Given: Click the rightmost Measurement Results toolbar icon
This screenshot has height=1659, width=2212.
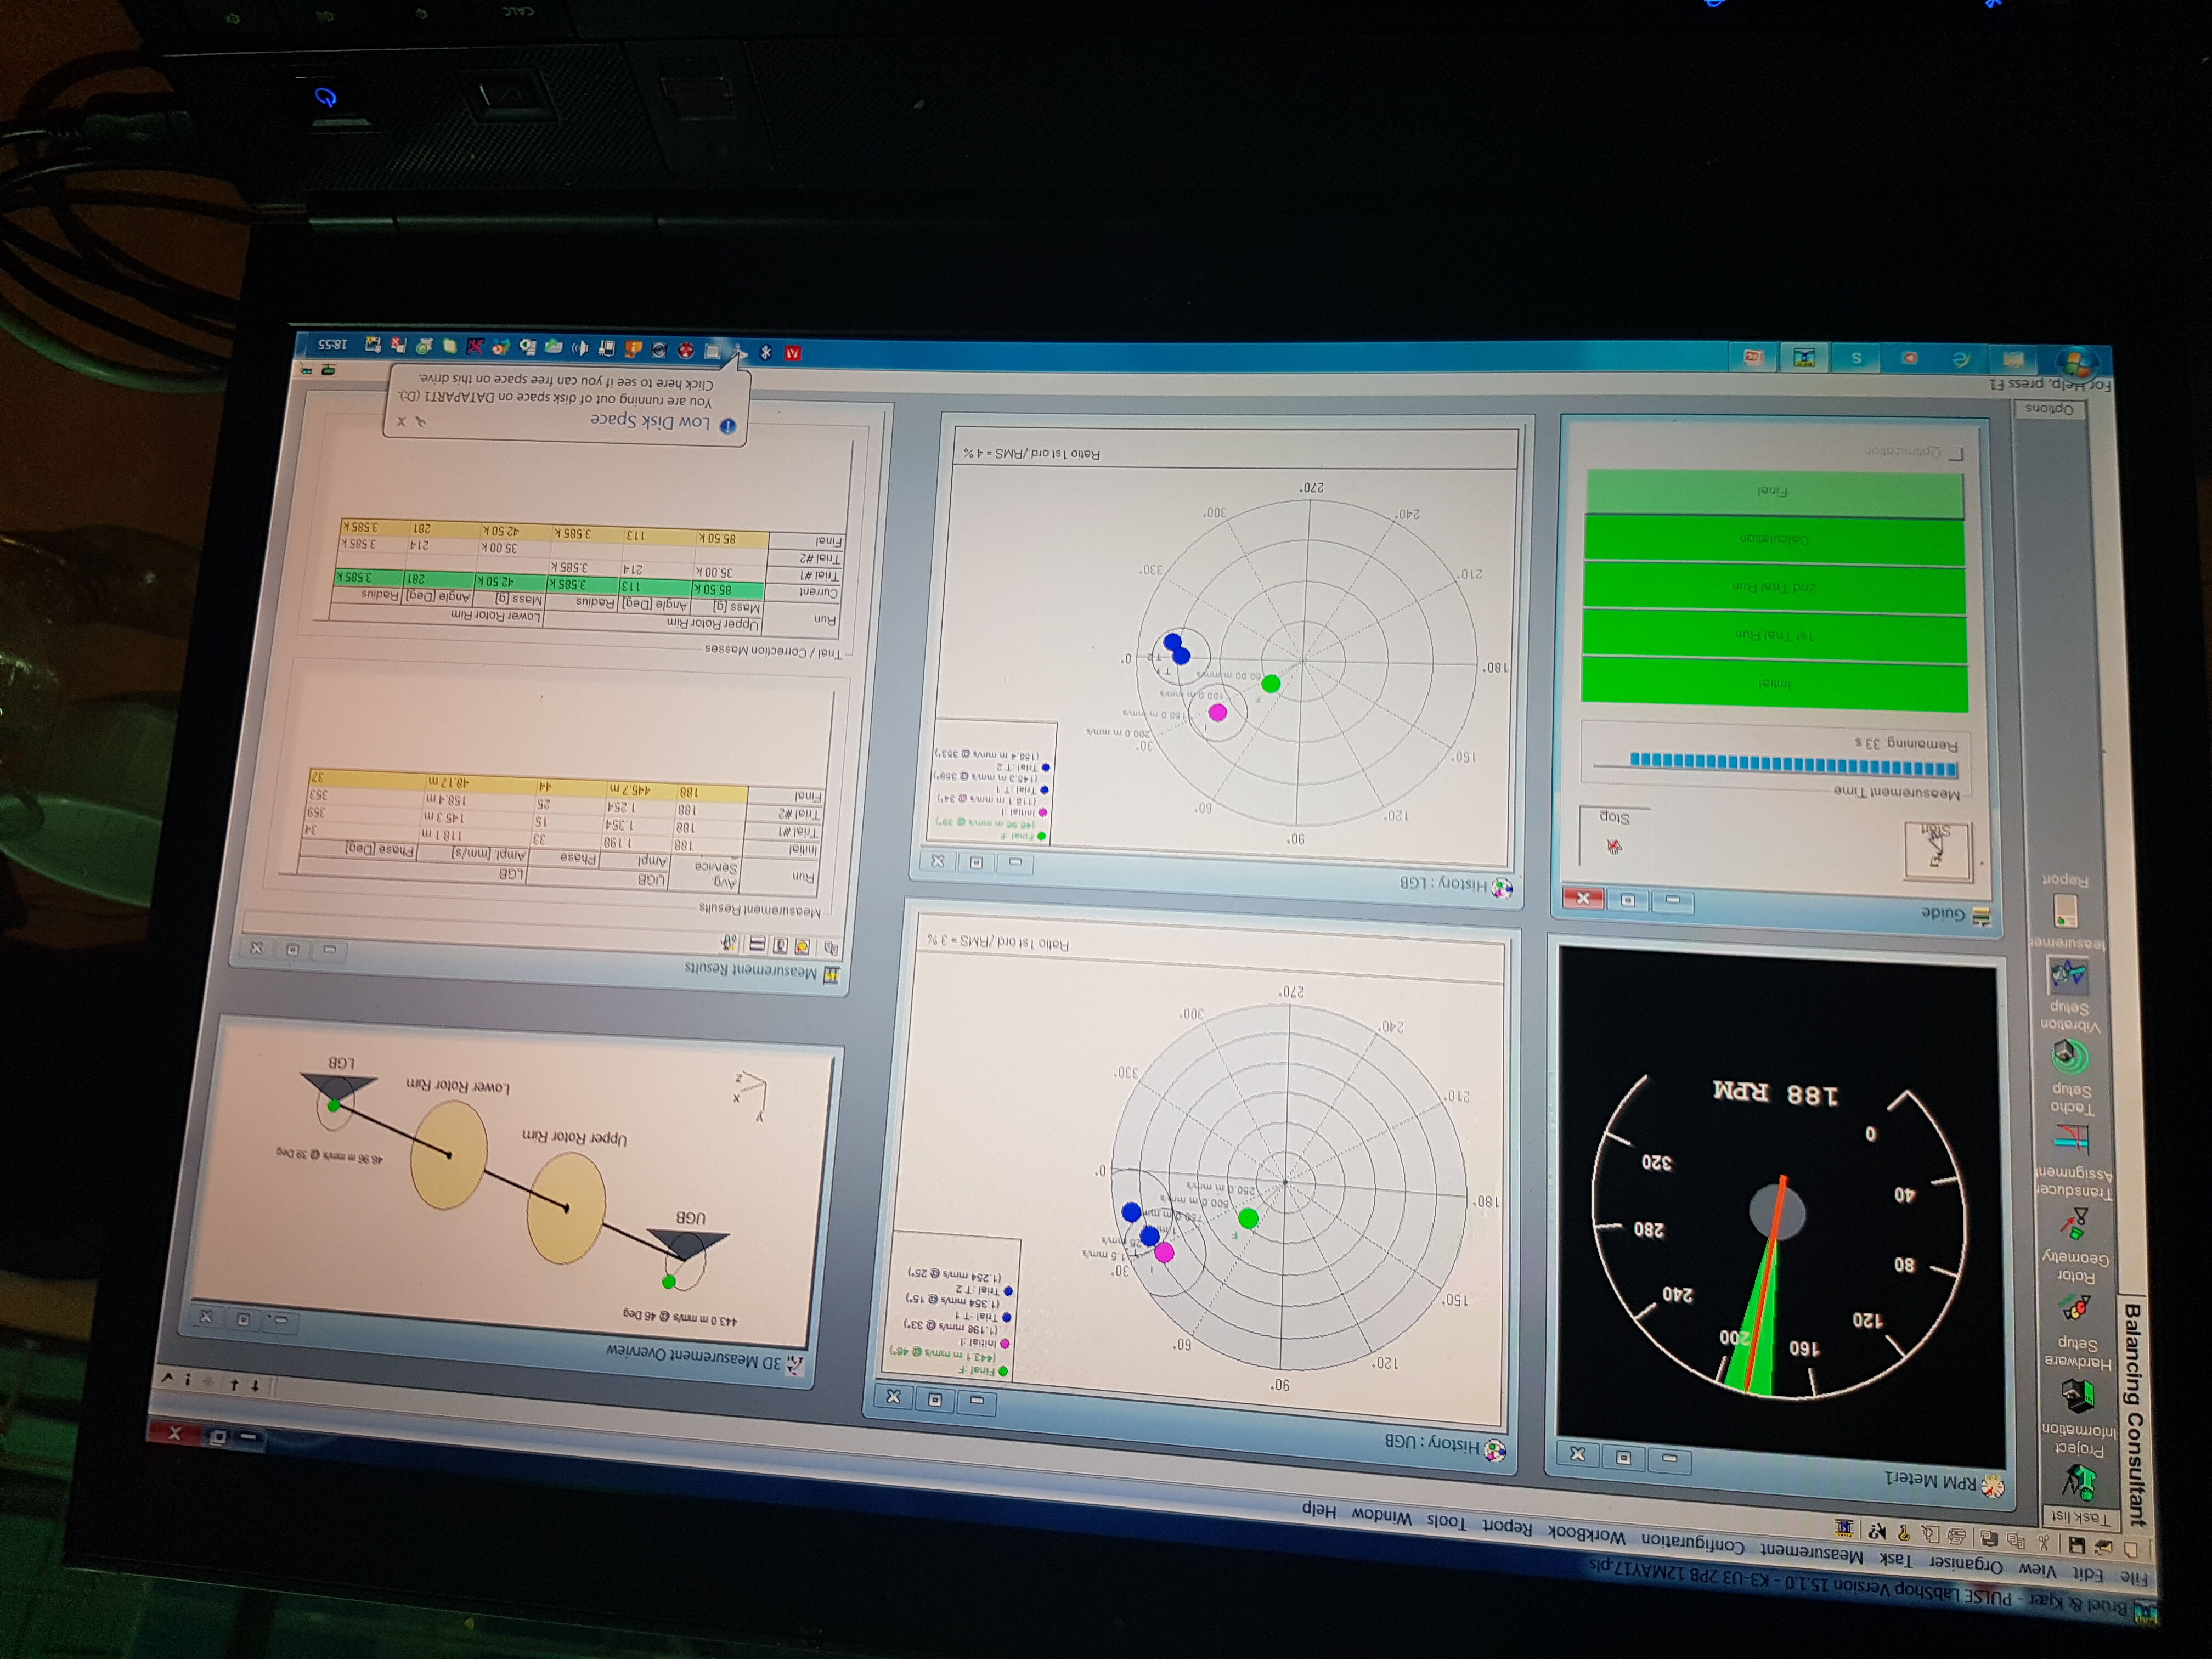Looking at the screenshot, I should [730, 942].
